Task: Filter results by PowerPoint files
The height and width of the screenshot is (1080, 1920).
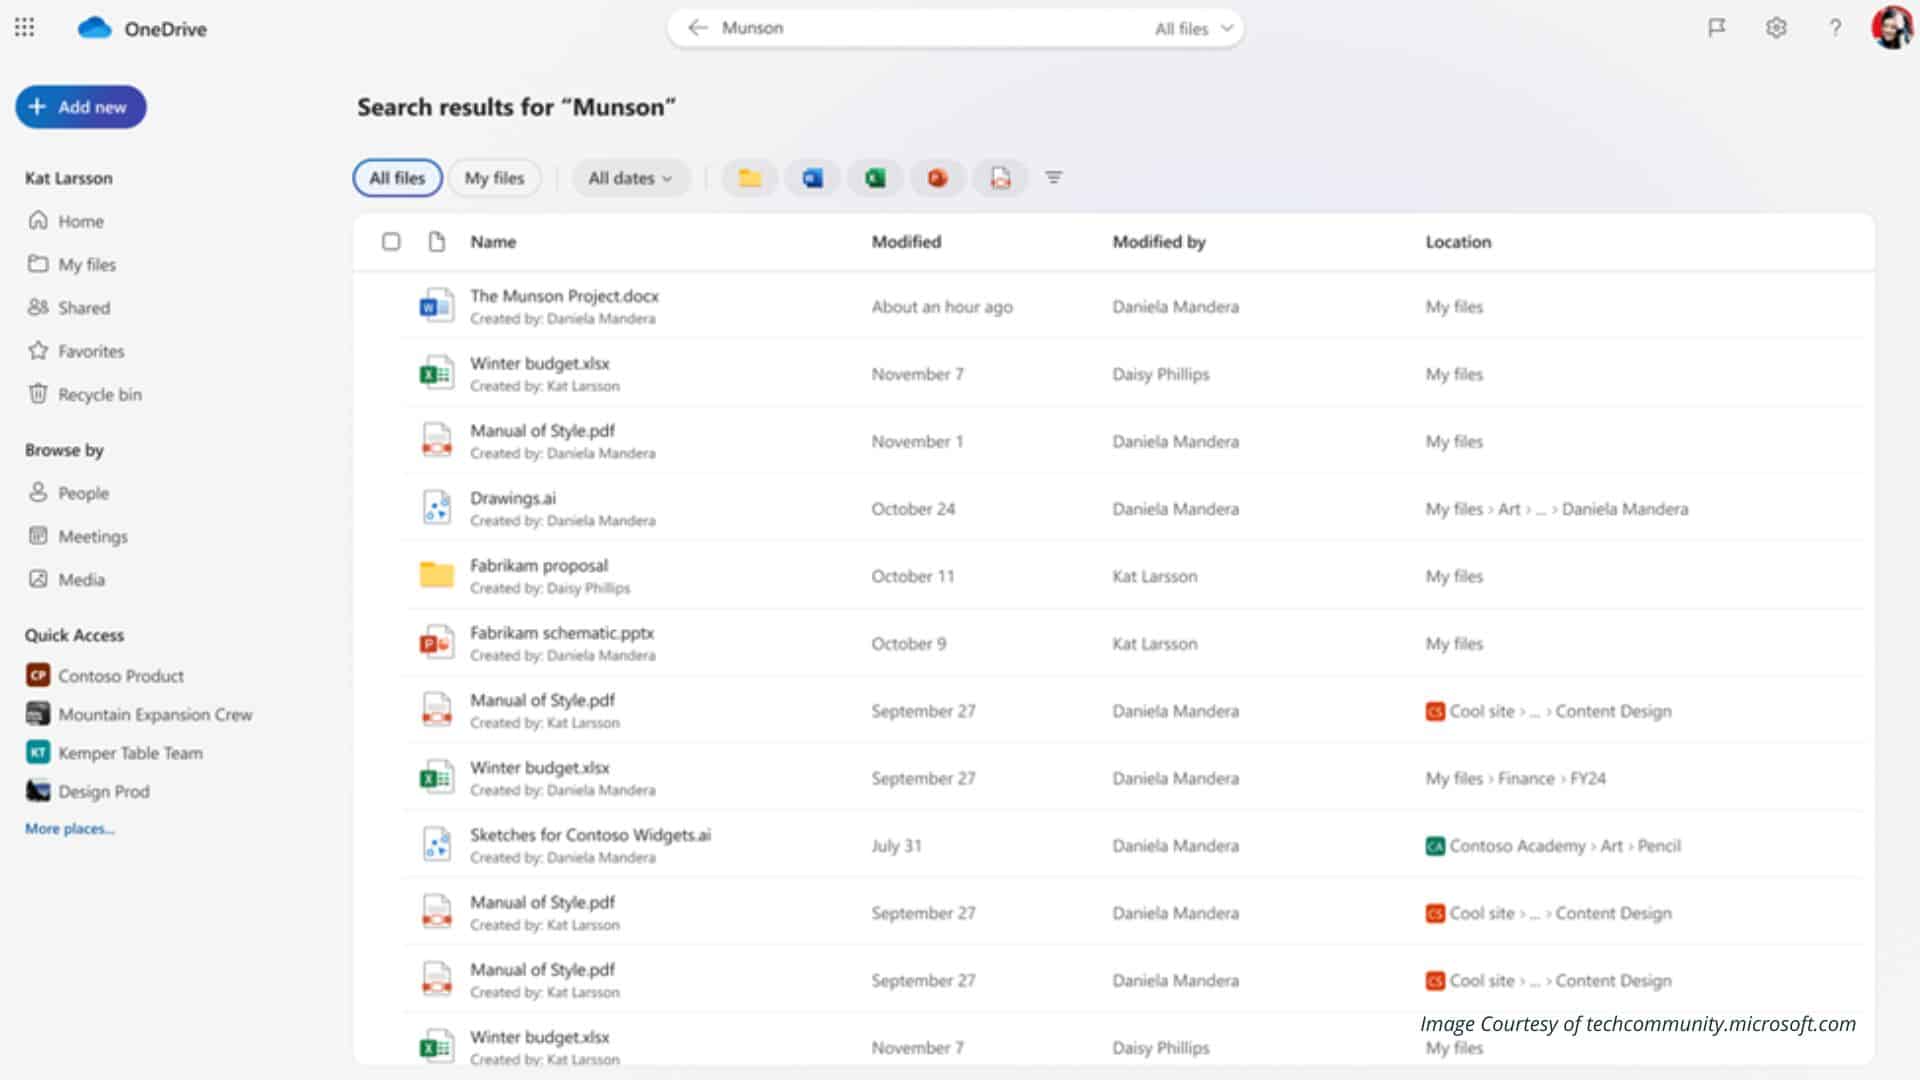Action: point(937,178)
